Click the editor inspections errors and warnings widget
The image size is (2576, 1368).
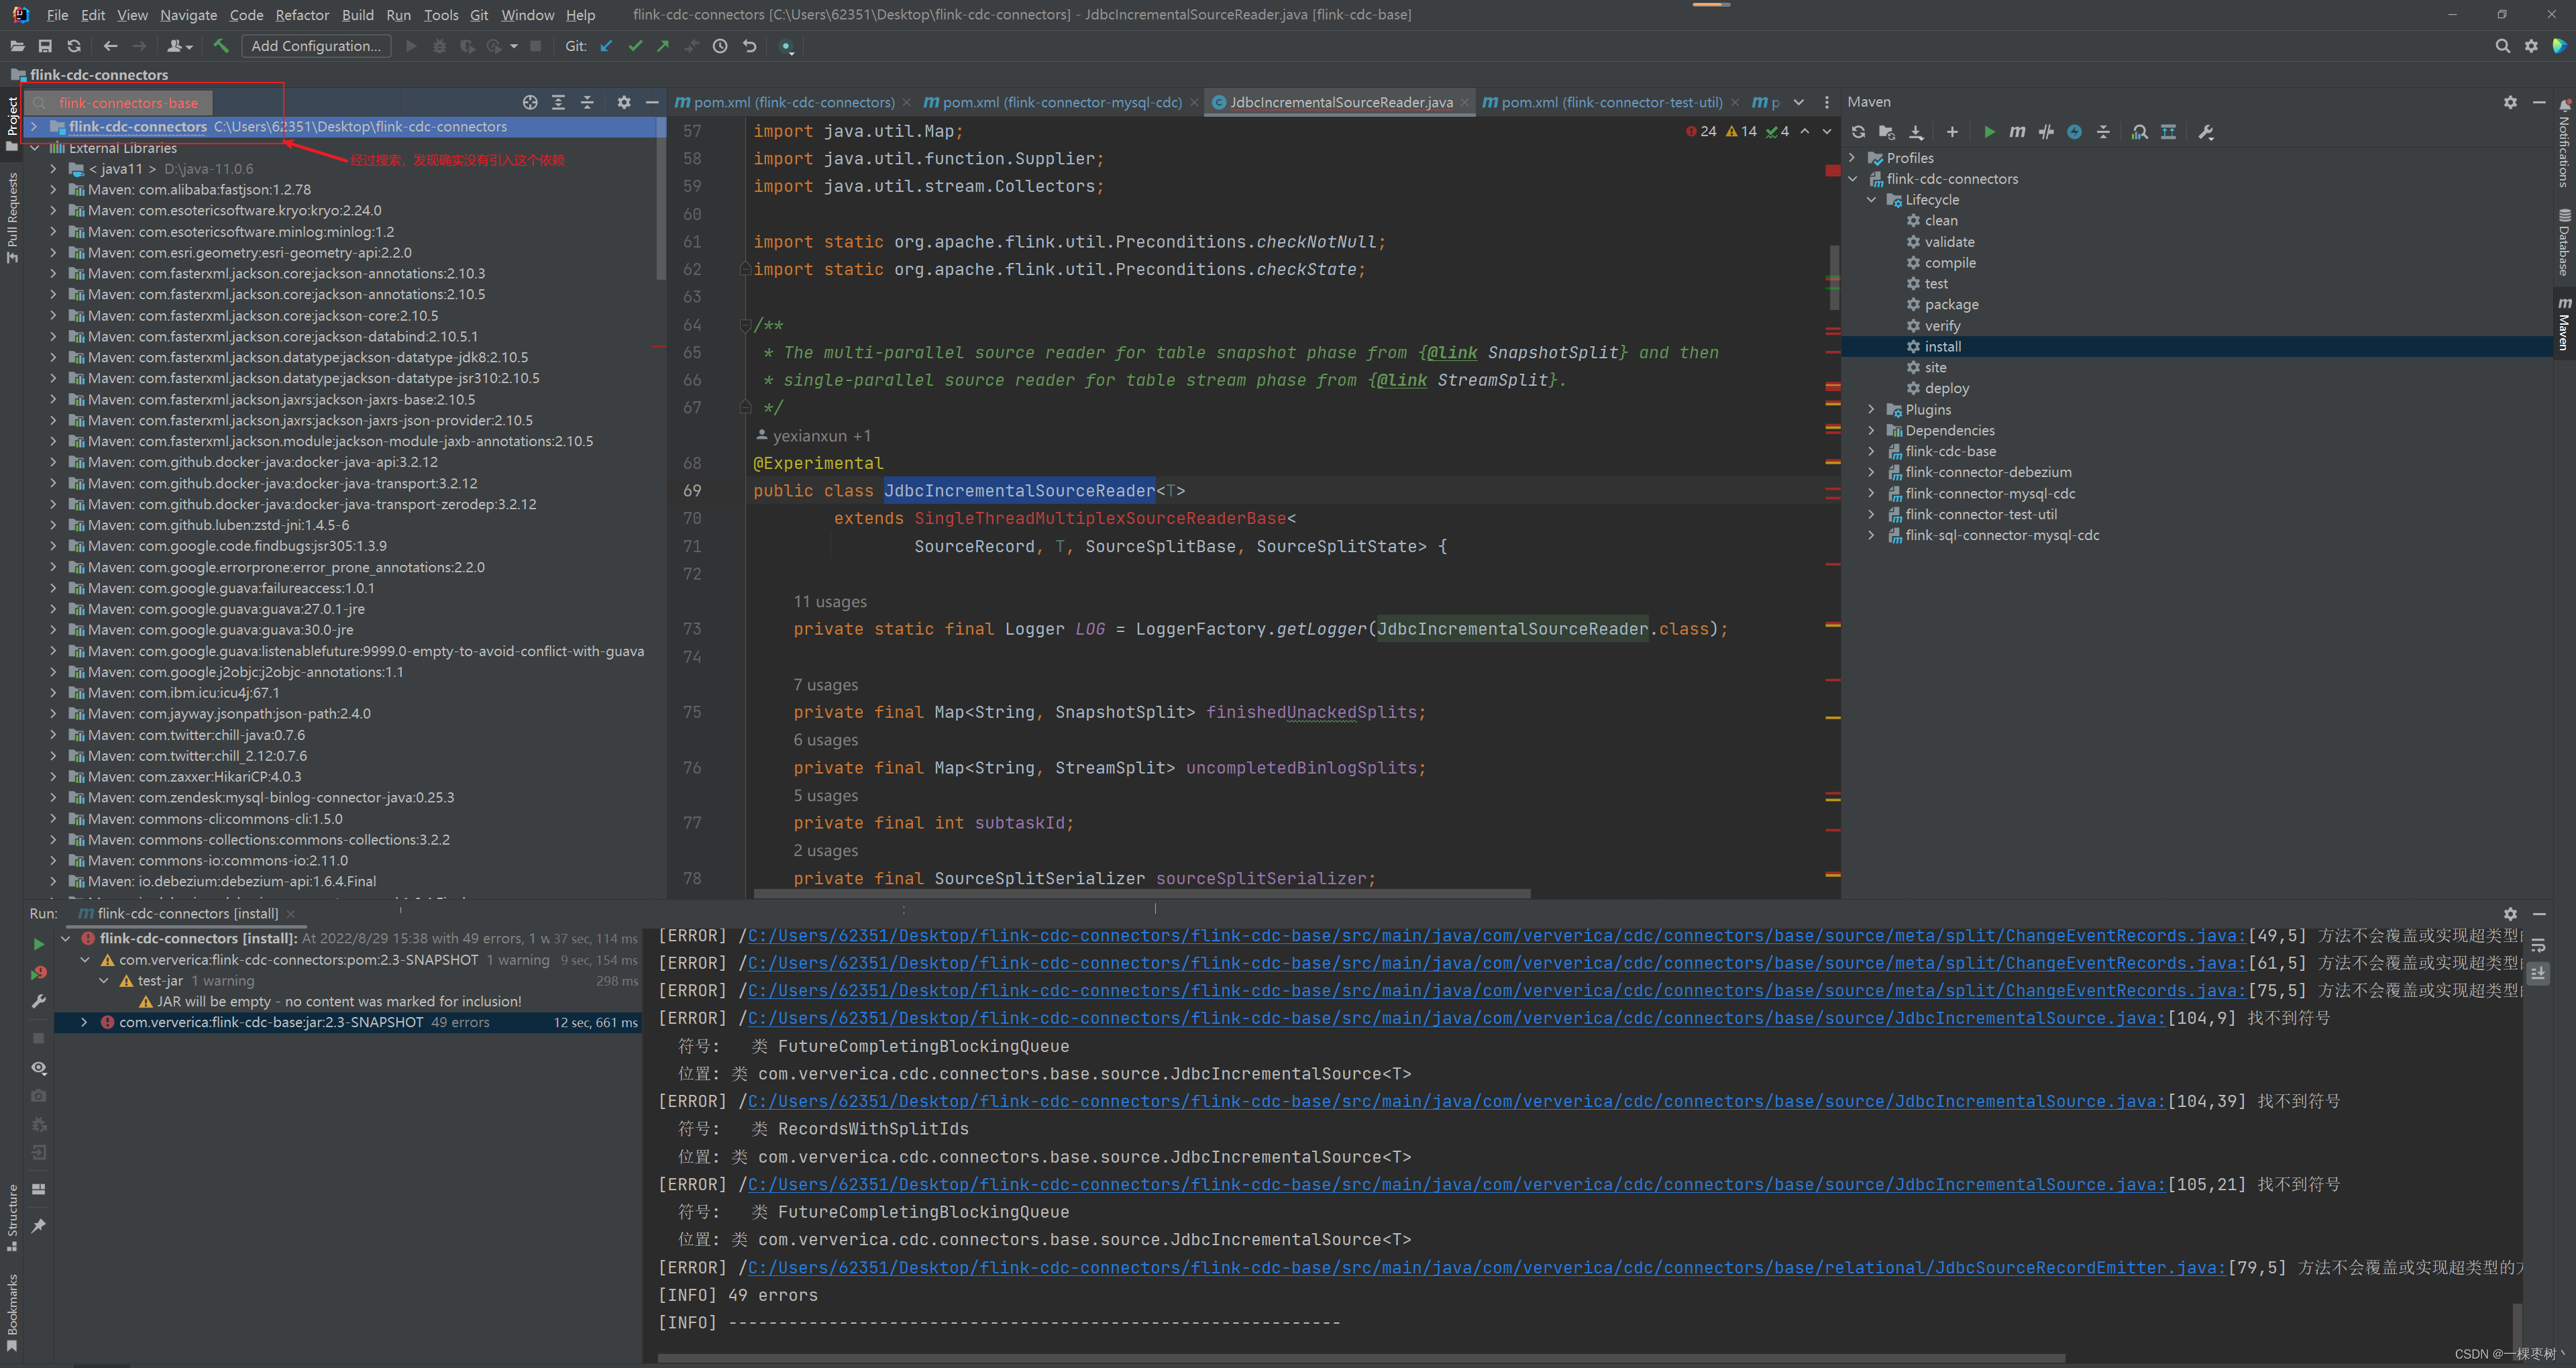click(1738, 131)
